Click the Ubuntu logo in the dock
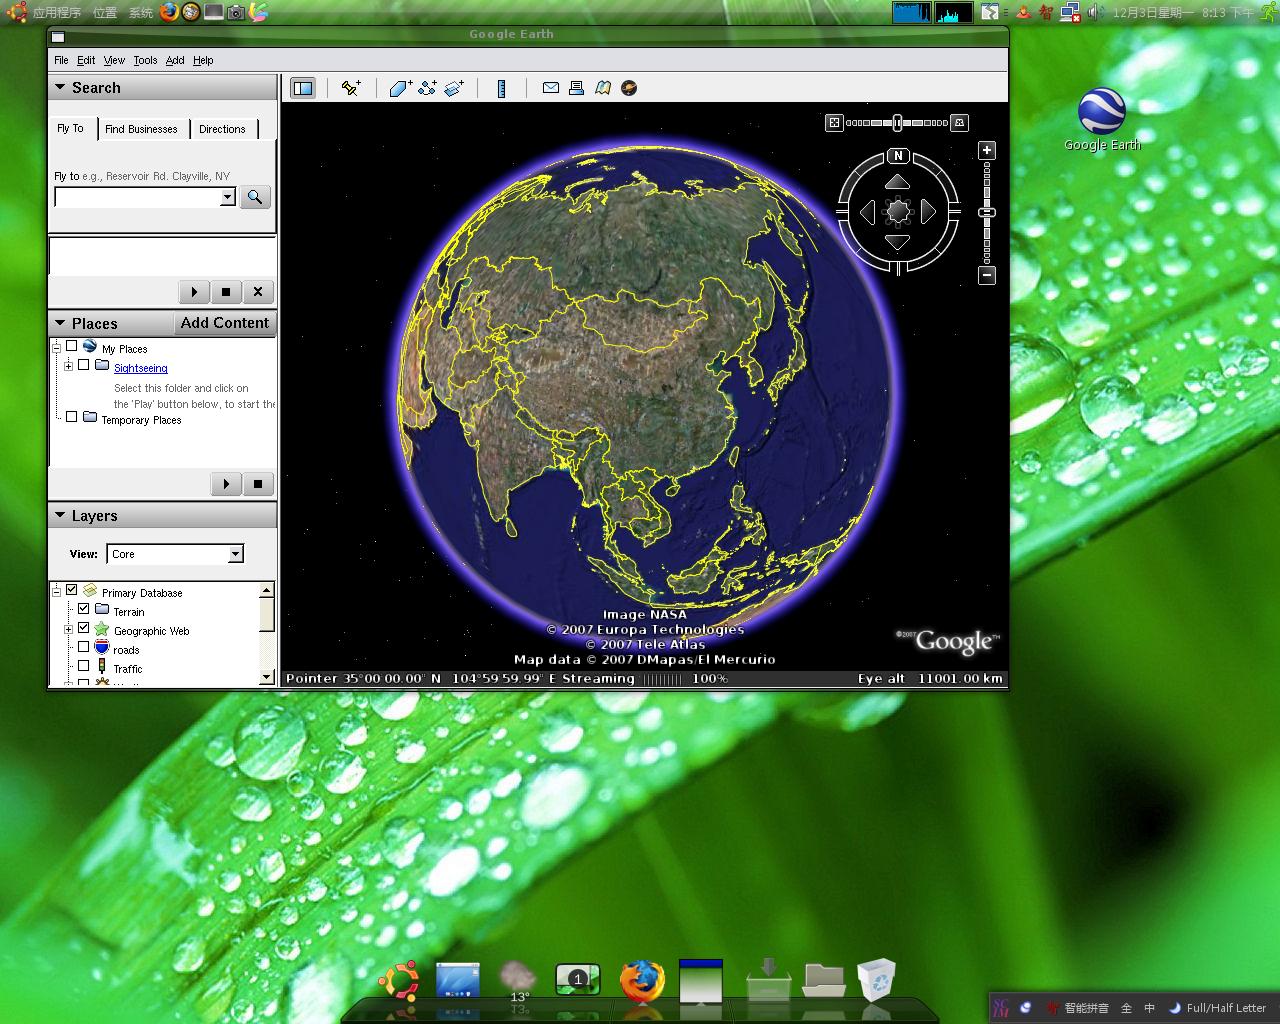This screenshot has width=1280, height=1024. pos(398,981)
